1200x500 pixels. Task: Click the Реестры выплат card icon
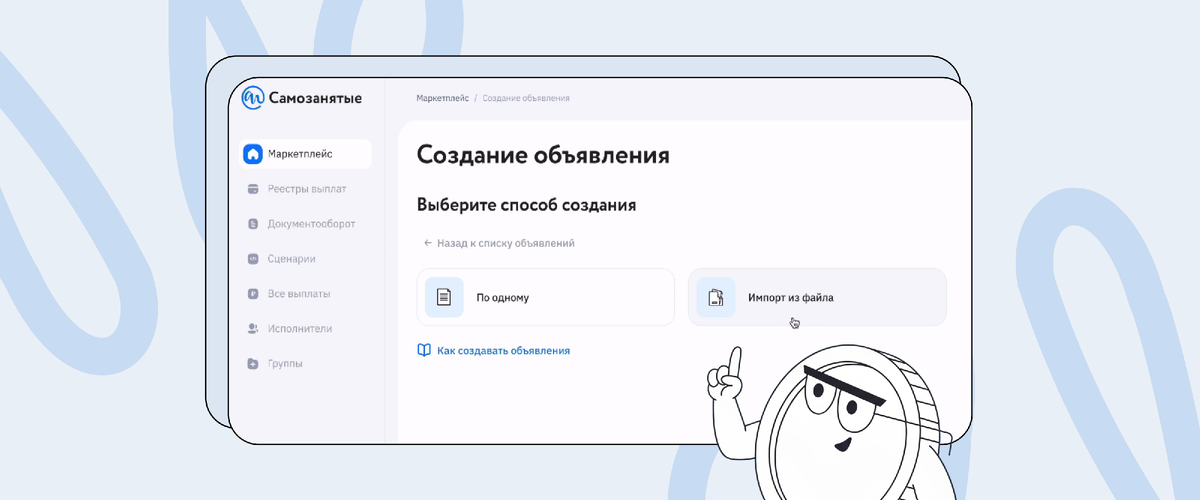(254, 189)
